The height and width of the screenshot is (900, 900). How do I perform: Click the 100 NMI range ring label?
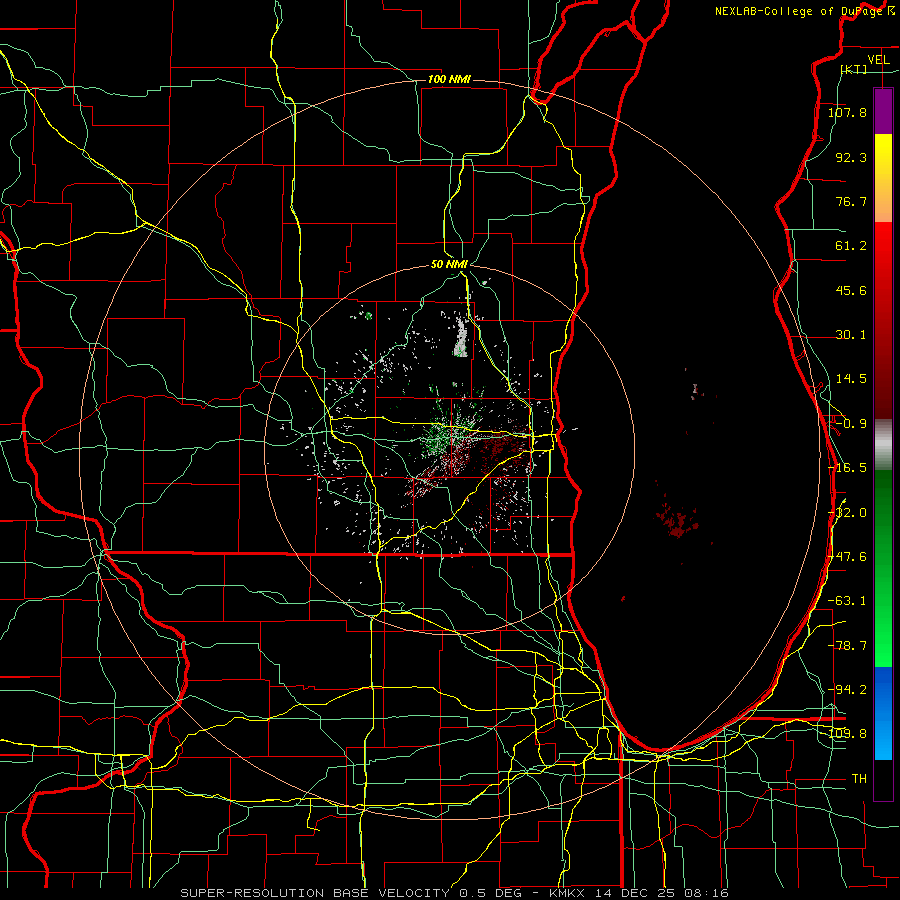[x=449, y=79]
